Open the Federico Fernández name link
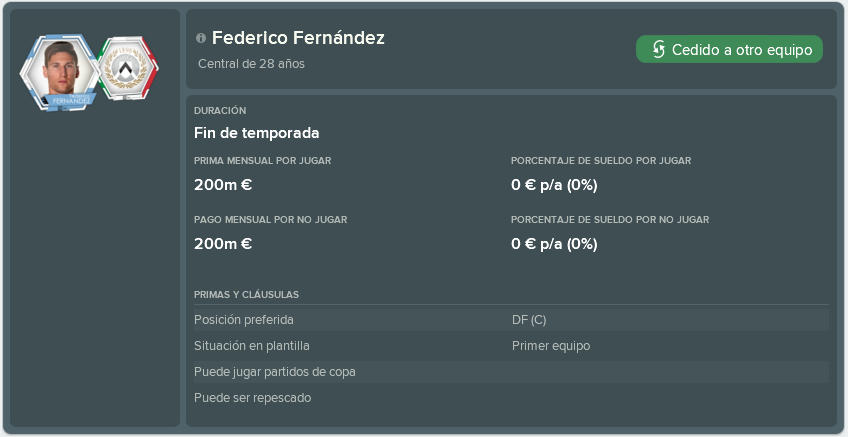 point(298,38)
